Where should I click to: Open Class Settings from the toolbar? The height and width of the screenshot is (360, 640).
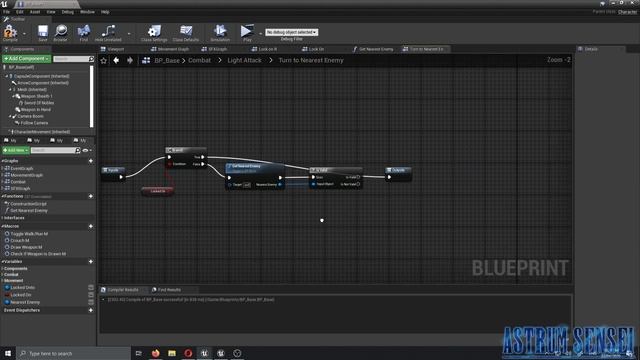click(154, 33)
